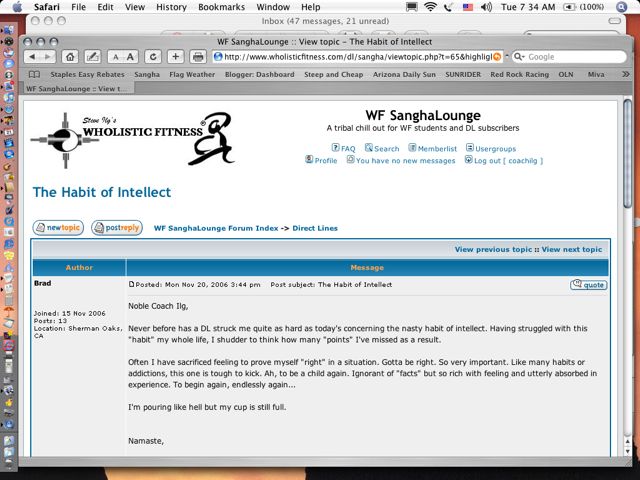Image resolution: width=640 pixels, height=480 pixels.
Task: Open the Bookmarks menu in menu bar
Action: [221, 7]
